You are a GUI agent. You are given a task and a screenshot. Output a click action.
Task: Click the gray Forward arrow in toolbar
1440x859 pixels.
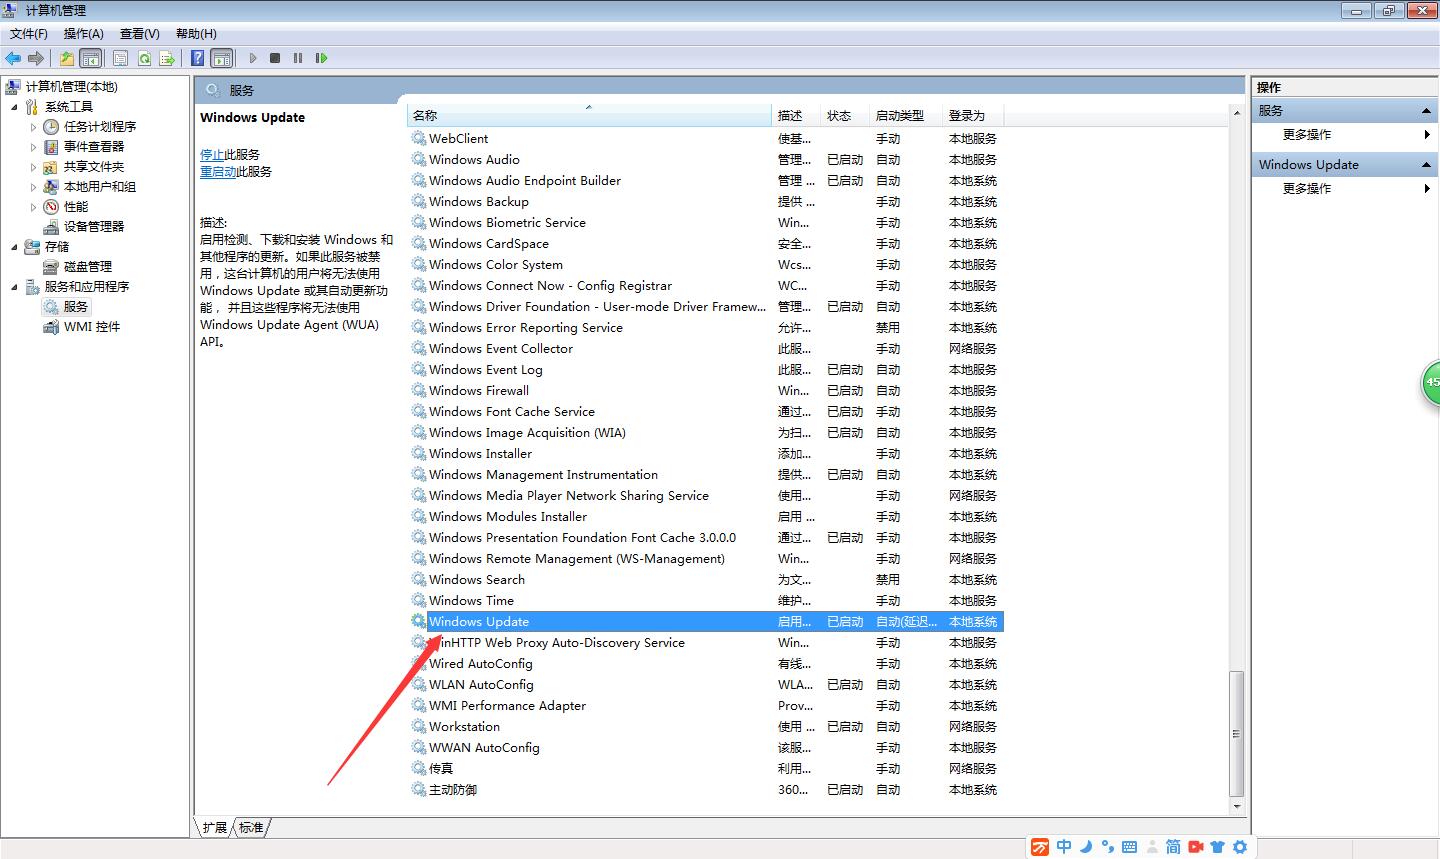36,58
